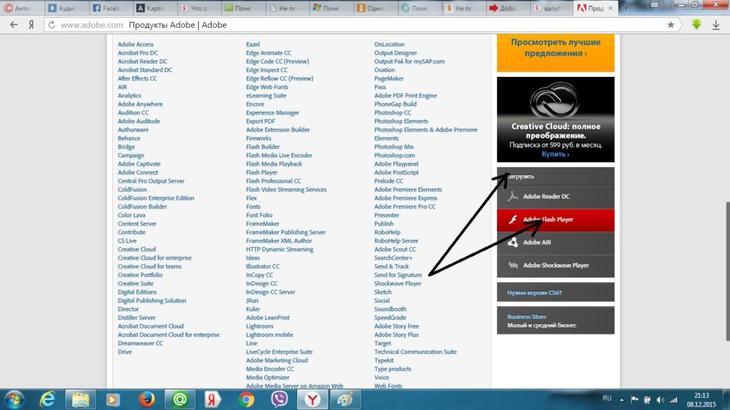This screenshot has width=730, height=410.
Task: Open downloads via the green arrow icon
Action: click(x=696, y=24)
